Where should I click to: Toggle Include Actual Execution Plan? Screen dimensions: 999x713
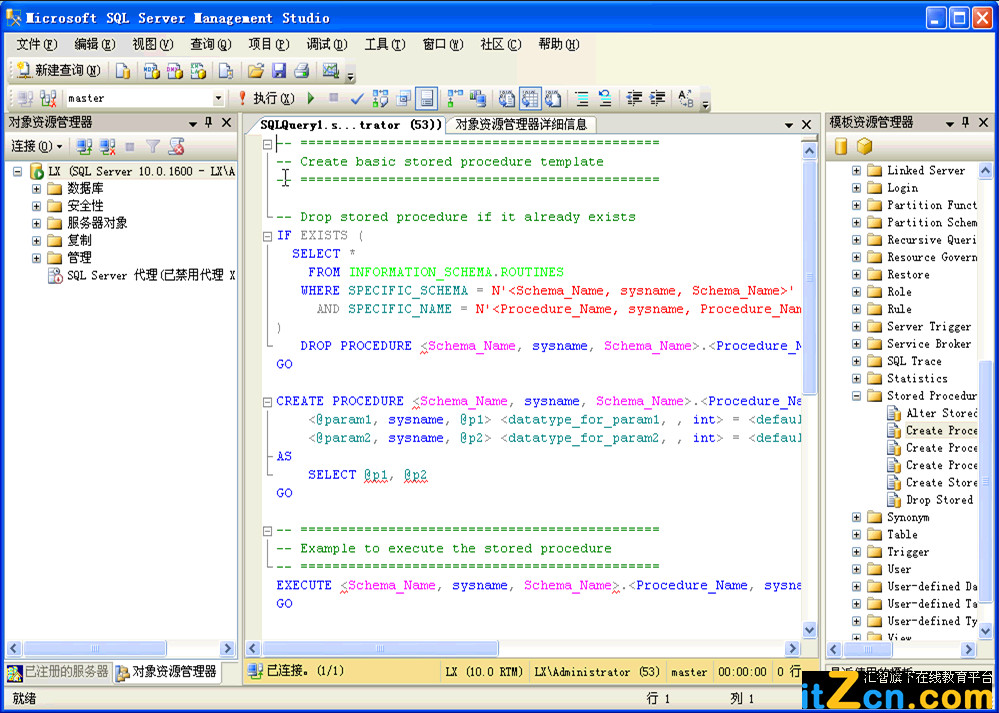(454, 98)
